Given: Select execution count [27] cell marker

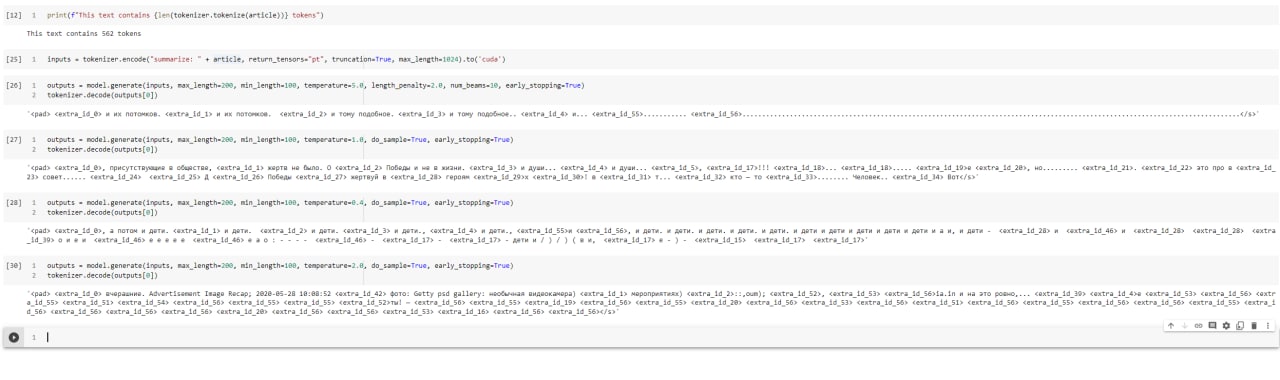Looking at the screenshot, I should pos(13,139).
